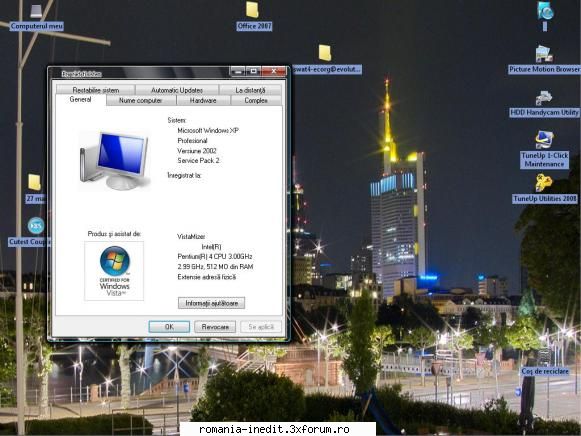The height and width of the screenshot is (436, 581).
Task: Click the dialog title bar text
Action: click(82, 74)
